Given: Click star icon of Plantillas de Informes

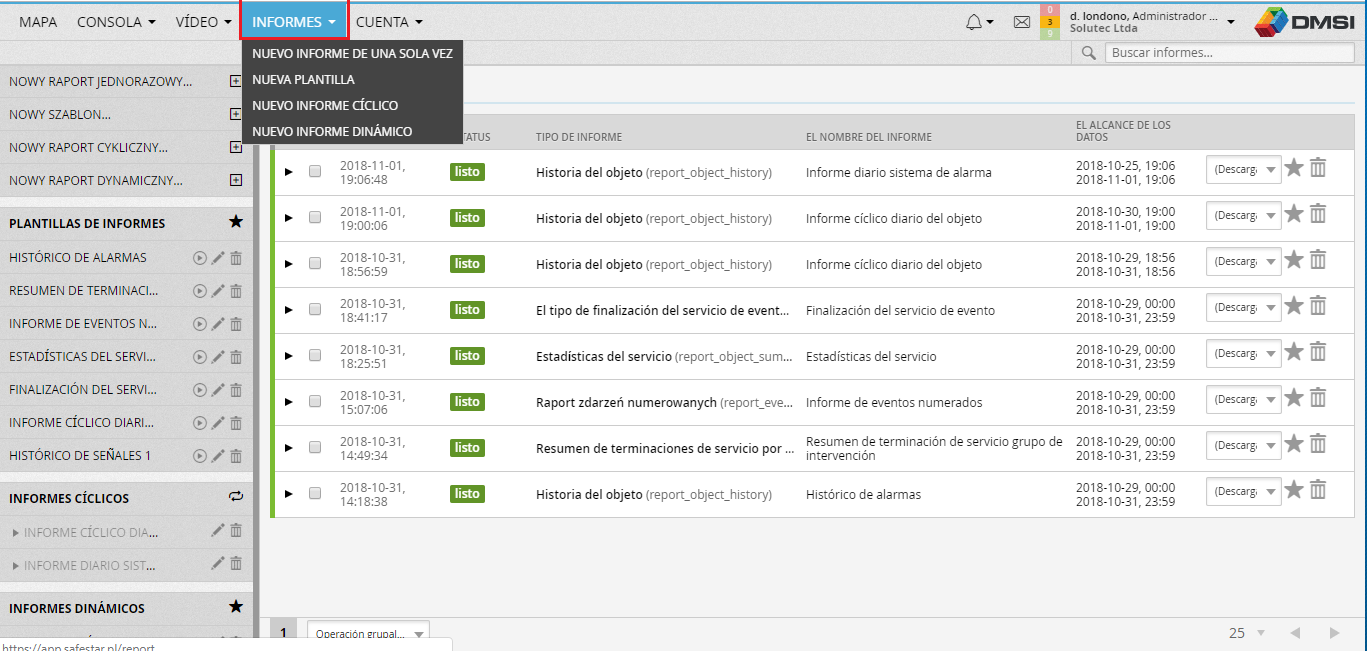Looking at the screenshot, I should coord(236,222).
